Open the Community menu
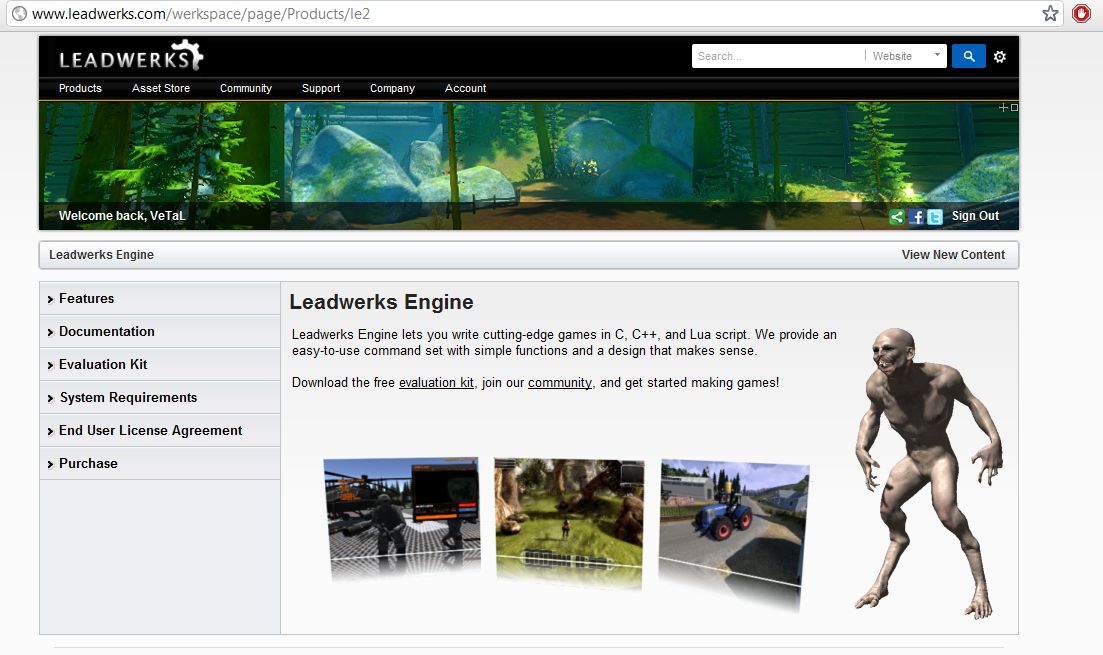The image size is (1103, 655). point(246,89)
